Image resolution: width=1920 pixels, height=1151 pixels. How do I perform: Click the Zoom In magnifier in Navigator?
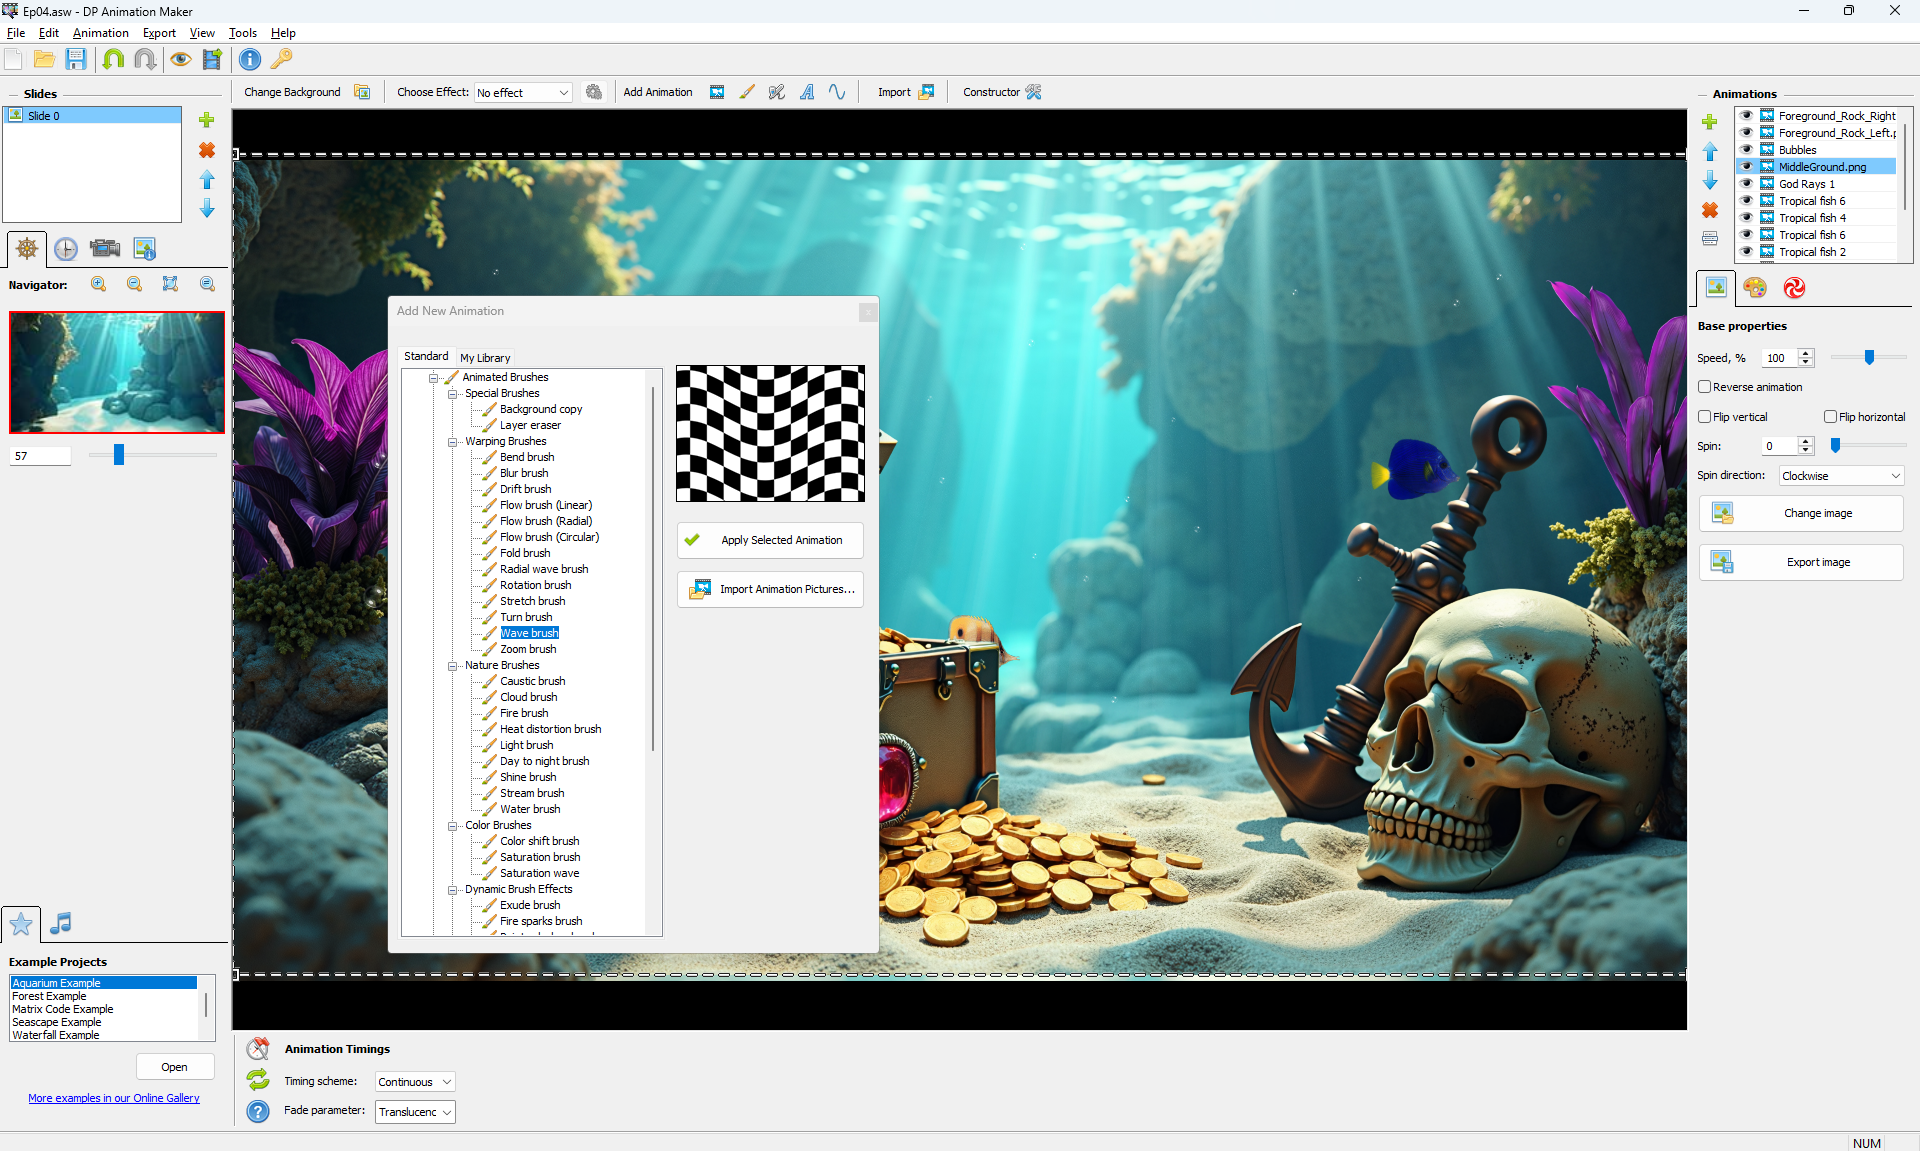(x=98, y=284)
